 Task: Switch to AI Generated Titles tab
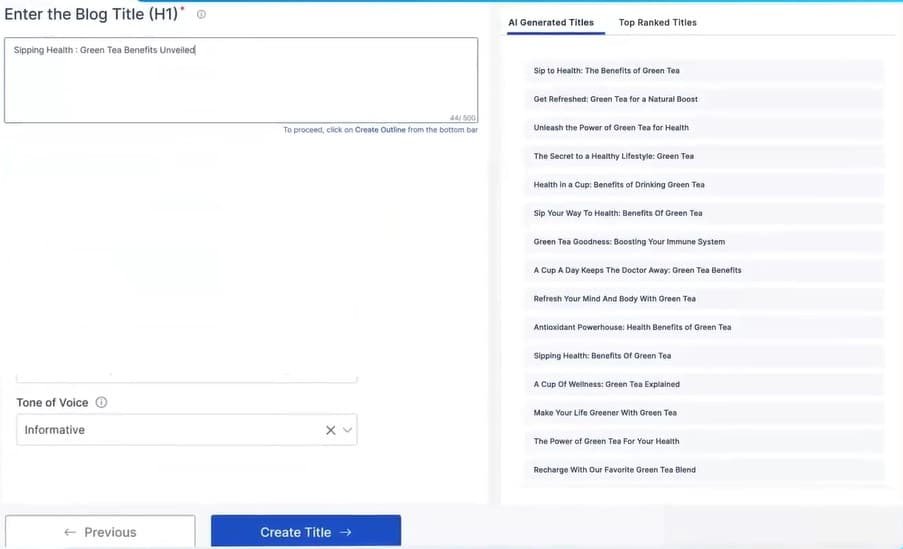click(x=550, y=22)
